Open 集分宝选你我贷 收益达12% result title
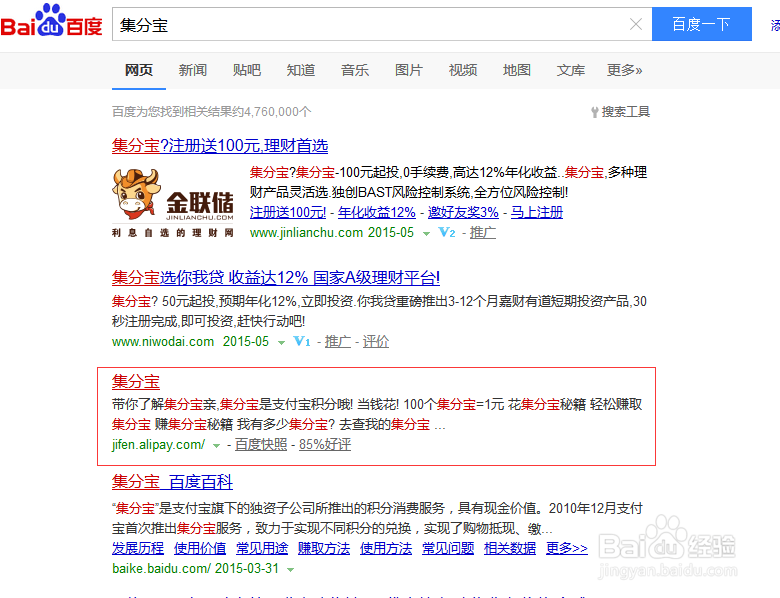Image resolution: width=780 pixels, height=598 pixels. coord(276,278)
